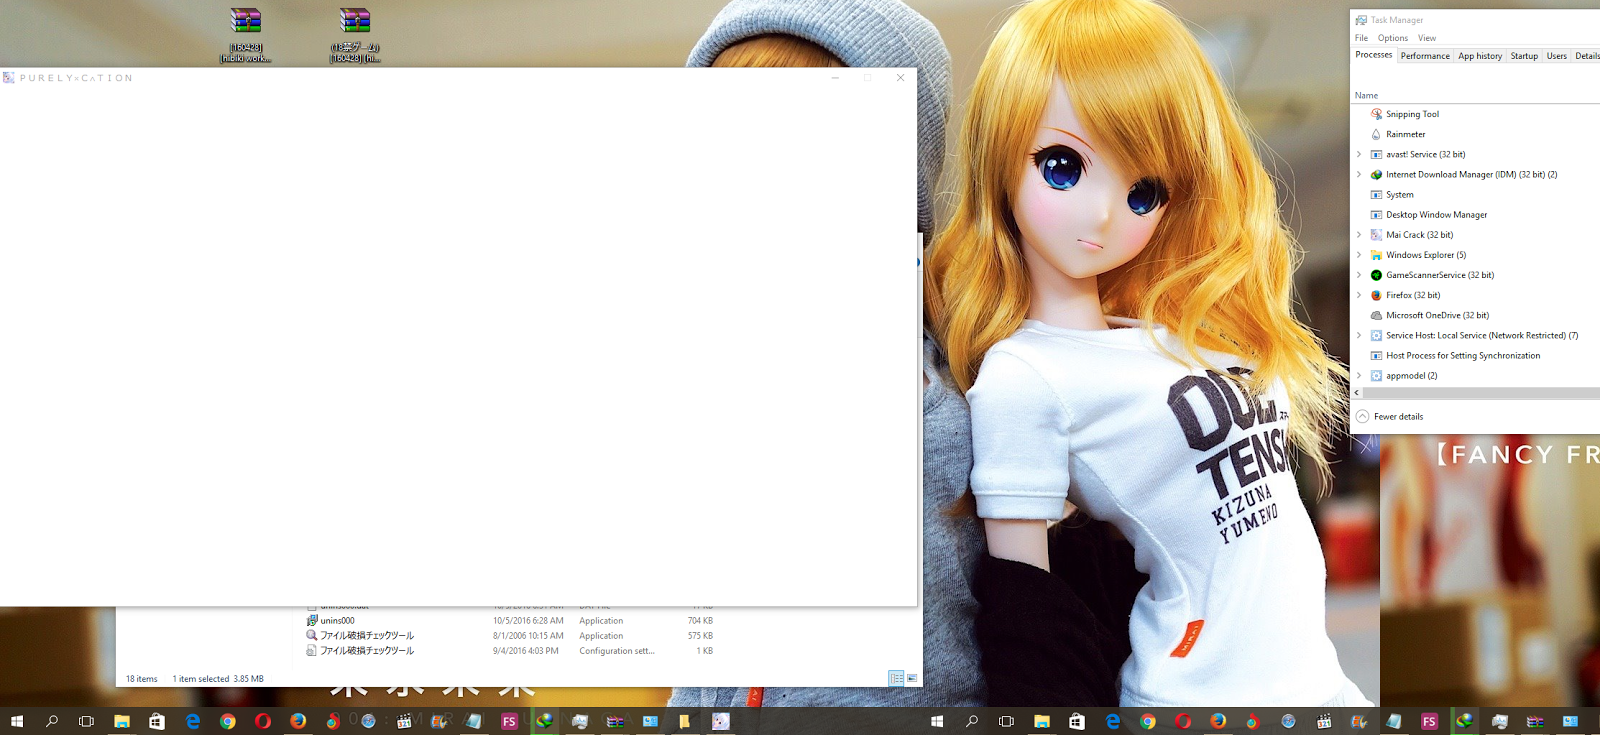Open Microsoft Edge from the left taskbar

193,721
